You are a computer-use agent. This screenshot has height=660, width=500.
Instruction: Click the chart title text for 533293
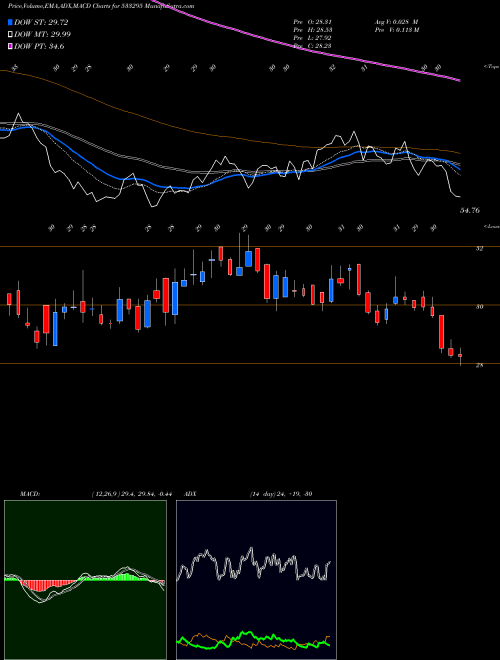[101, 6]
